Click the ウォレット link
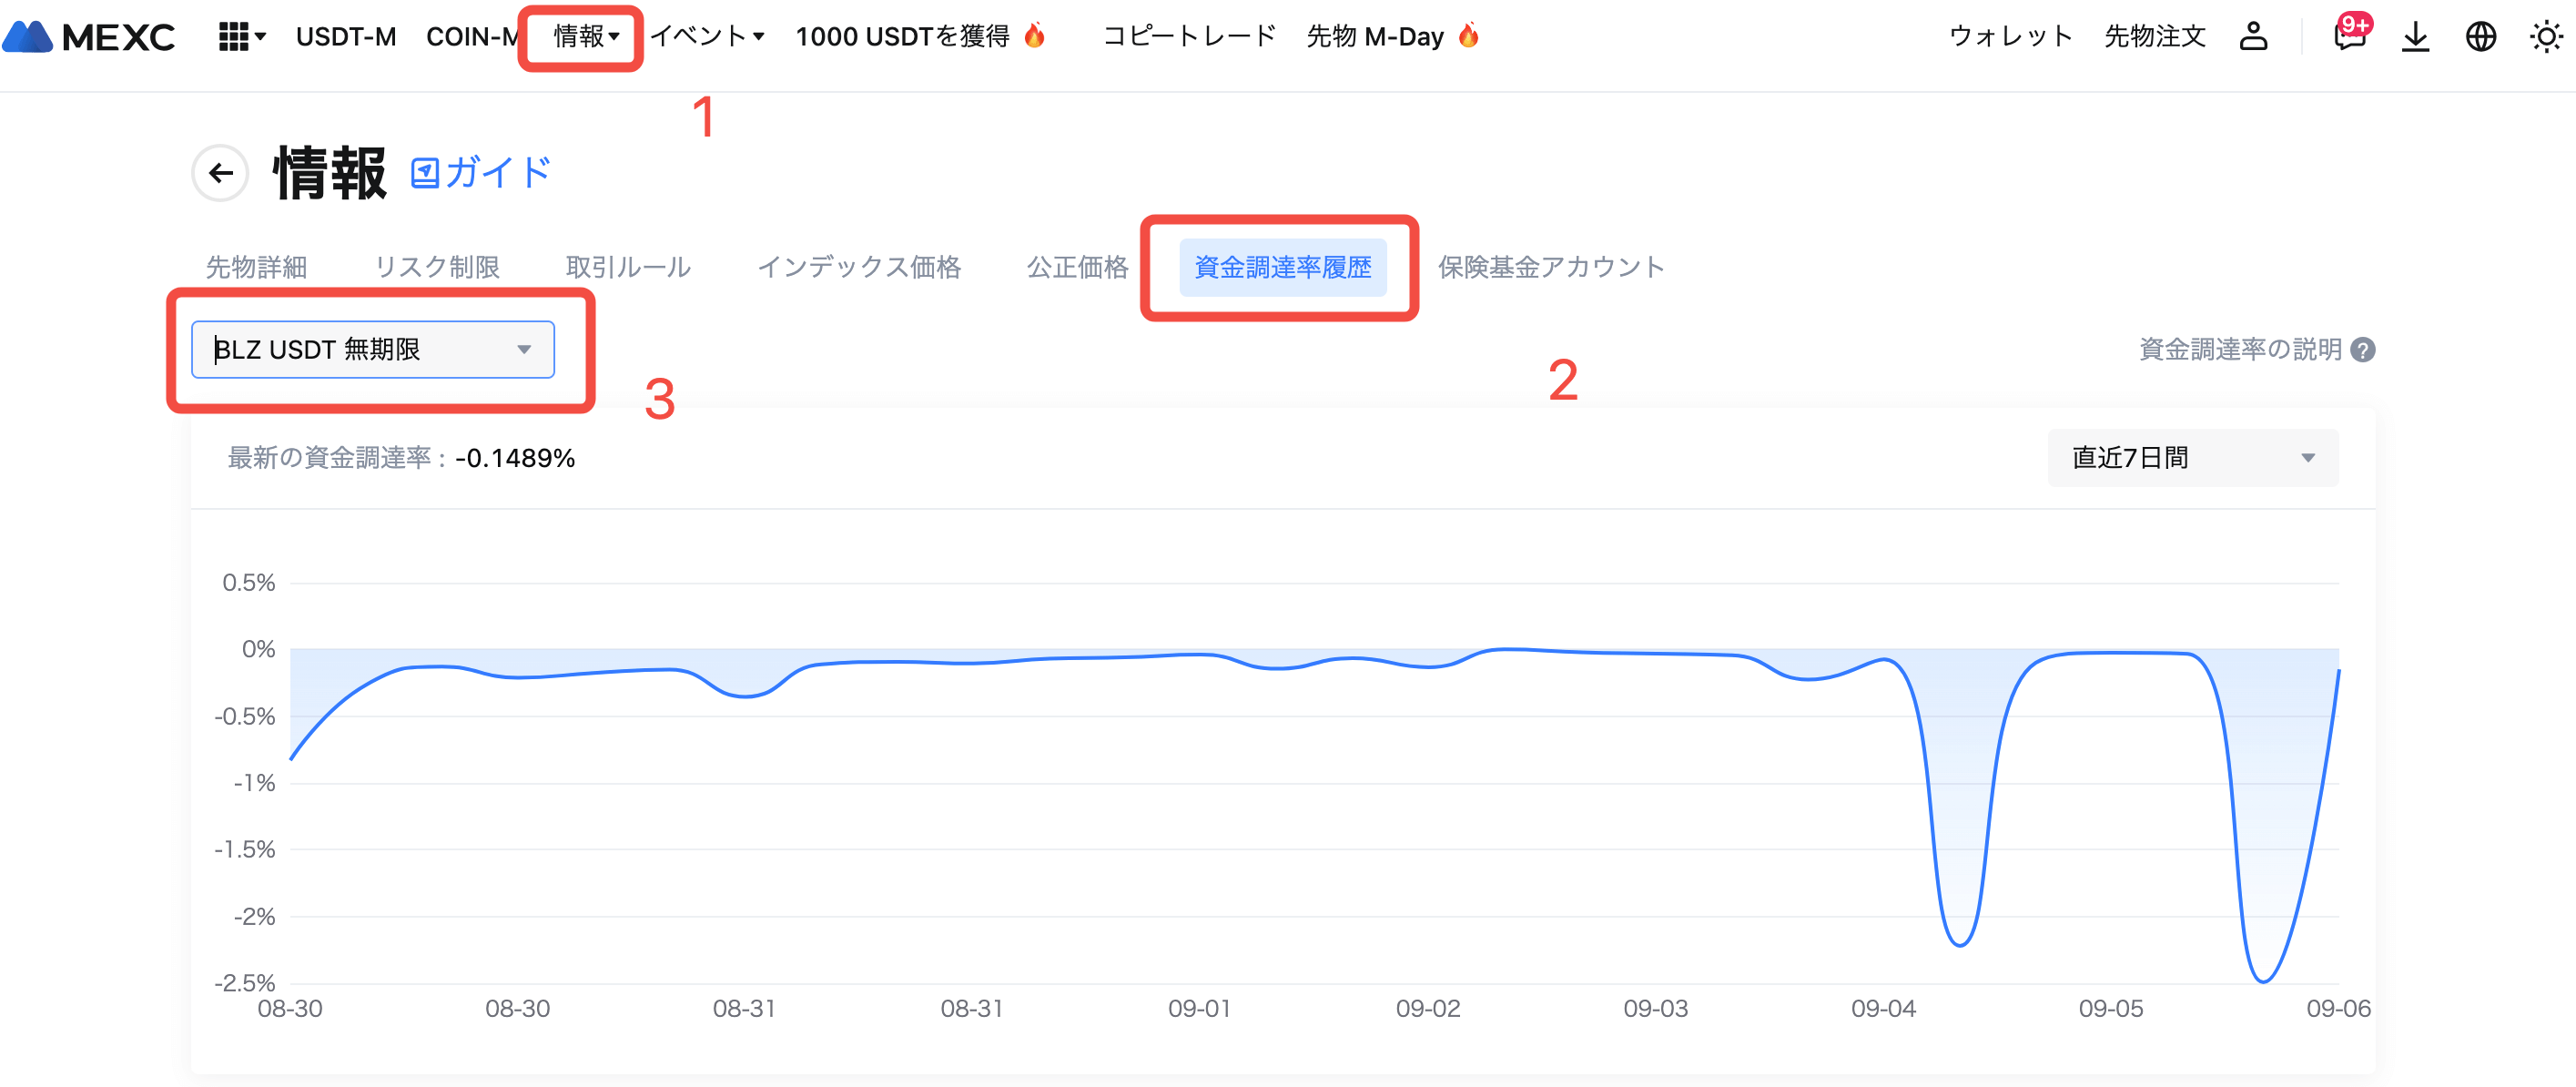The width and height of the screenshot is (2576, 1087). pos(2010,37)
